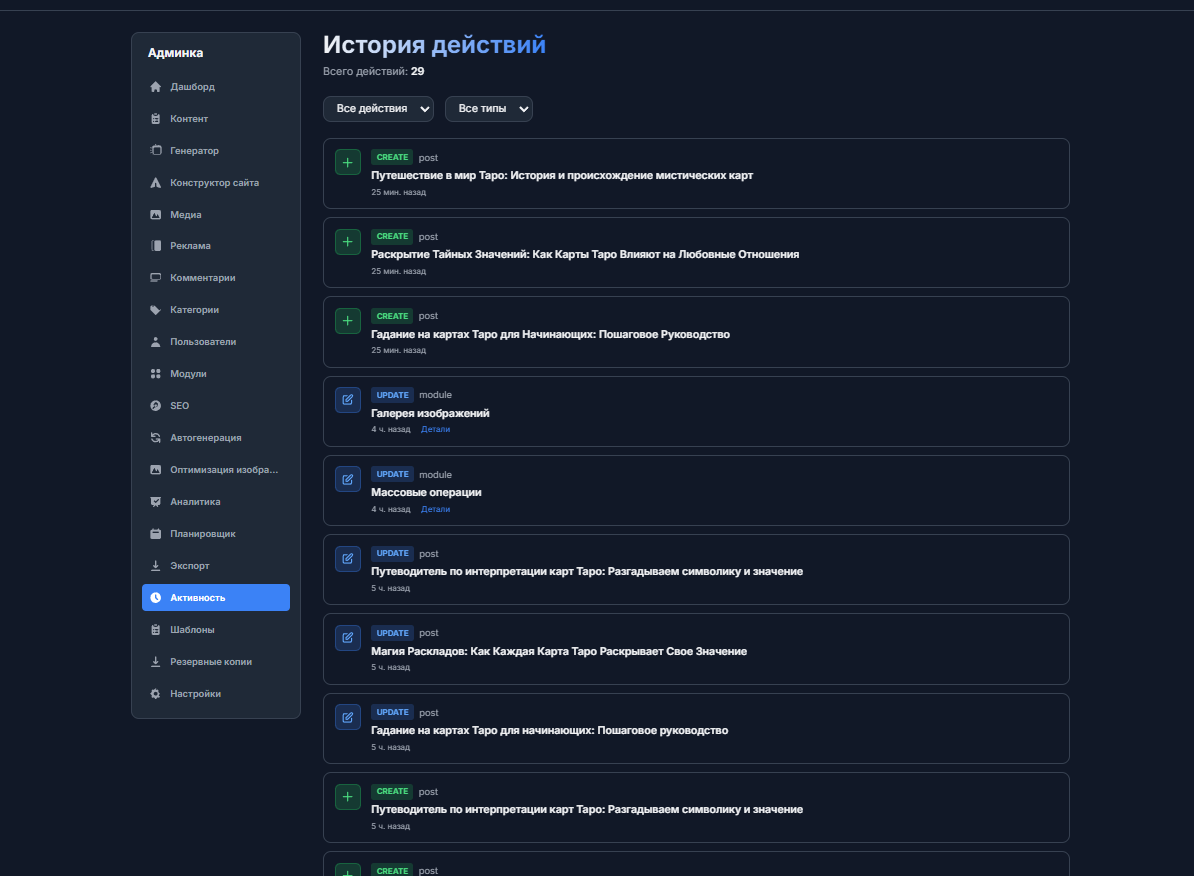Screen dimensions: 1194x876
Task: Click Детали link under Массовые операции
Action: [x=435, y=509]
